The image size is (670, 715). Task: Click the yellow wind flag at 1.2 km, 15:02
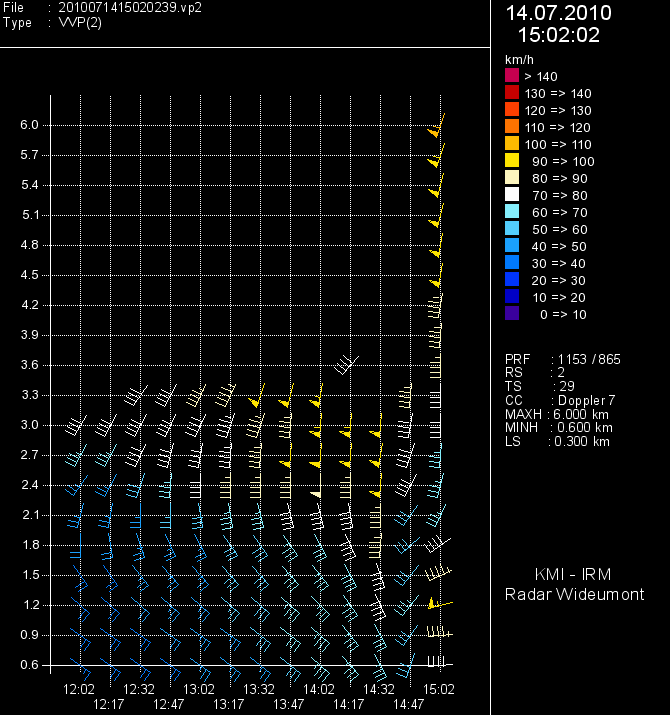point(437,604)
